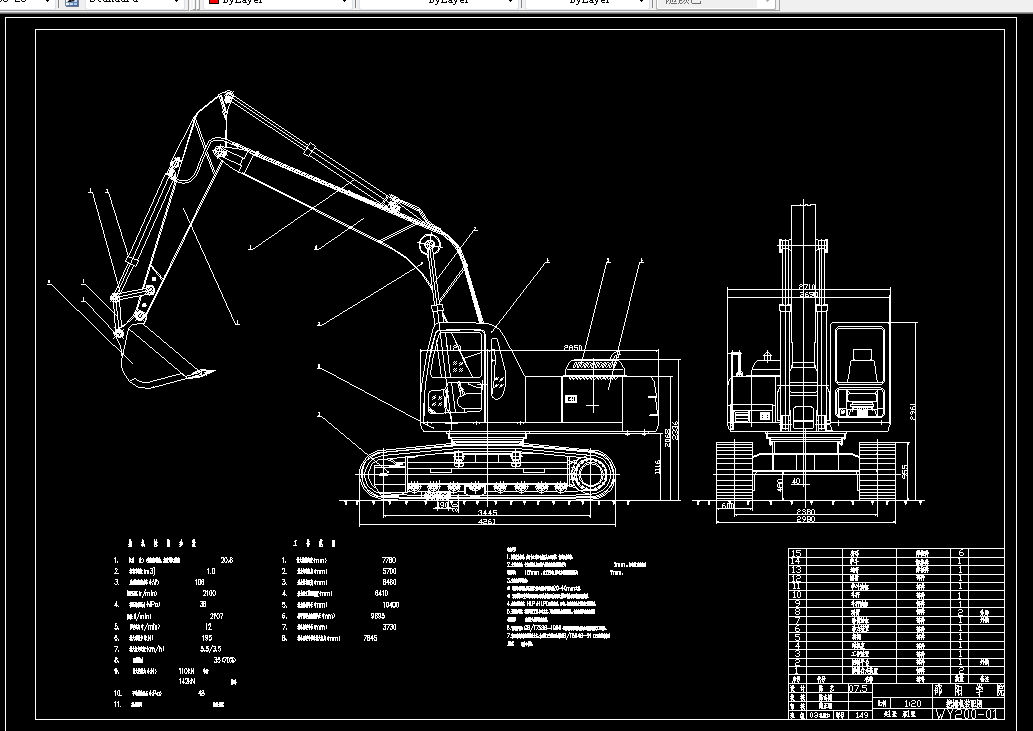Image resolution: width=1033 pixels, height=731 pixels.
Task: Click the drawing scale value 1:20
Action: click(912, 704)
